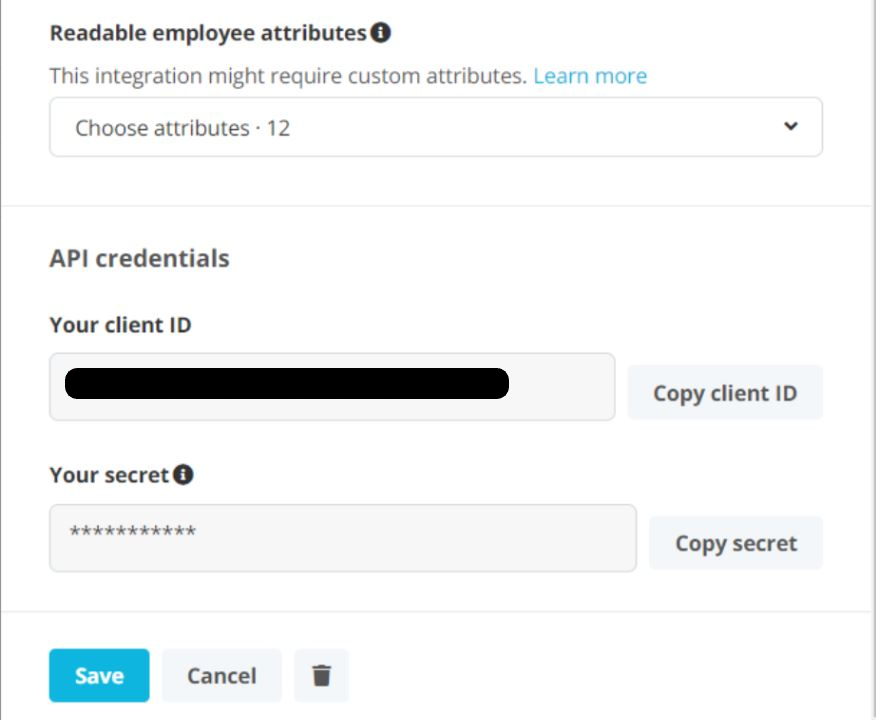Click the API credentials heading
Viewport: 876px width, 720px height.
click(139, 258)
